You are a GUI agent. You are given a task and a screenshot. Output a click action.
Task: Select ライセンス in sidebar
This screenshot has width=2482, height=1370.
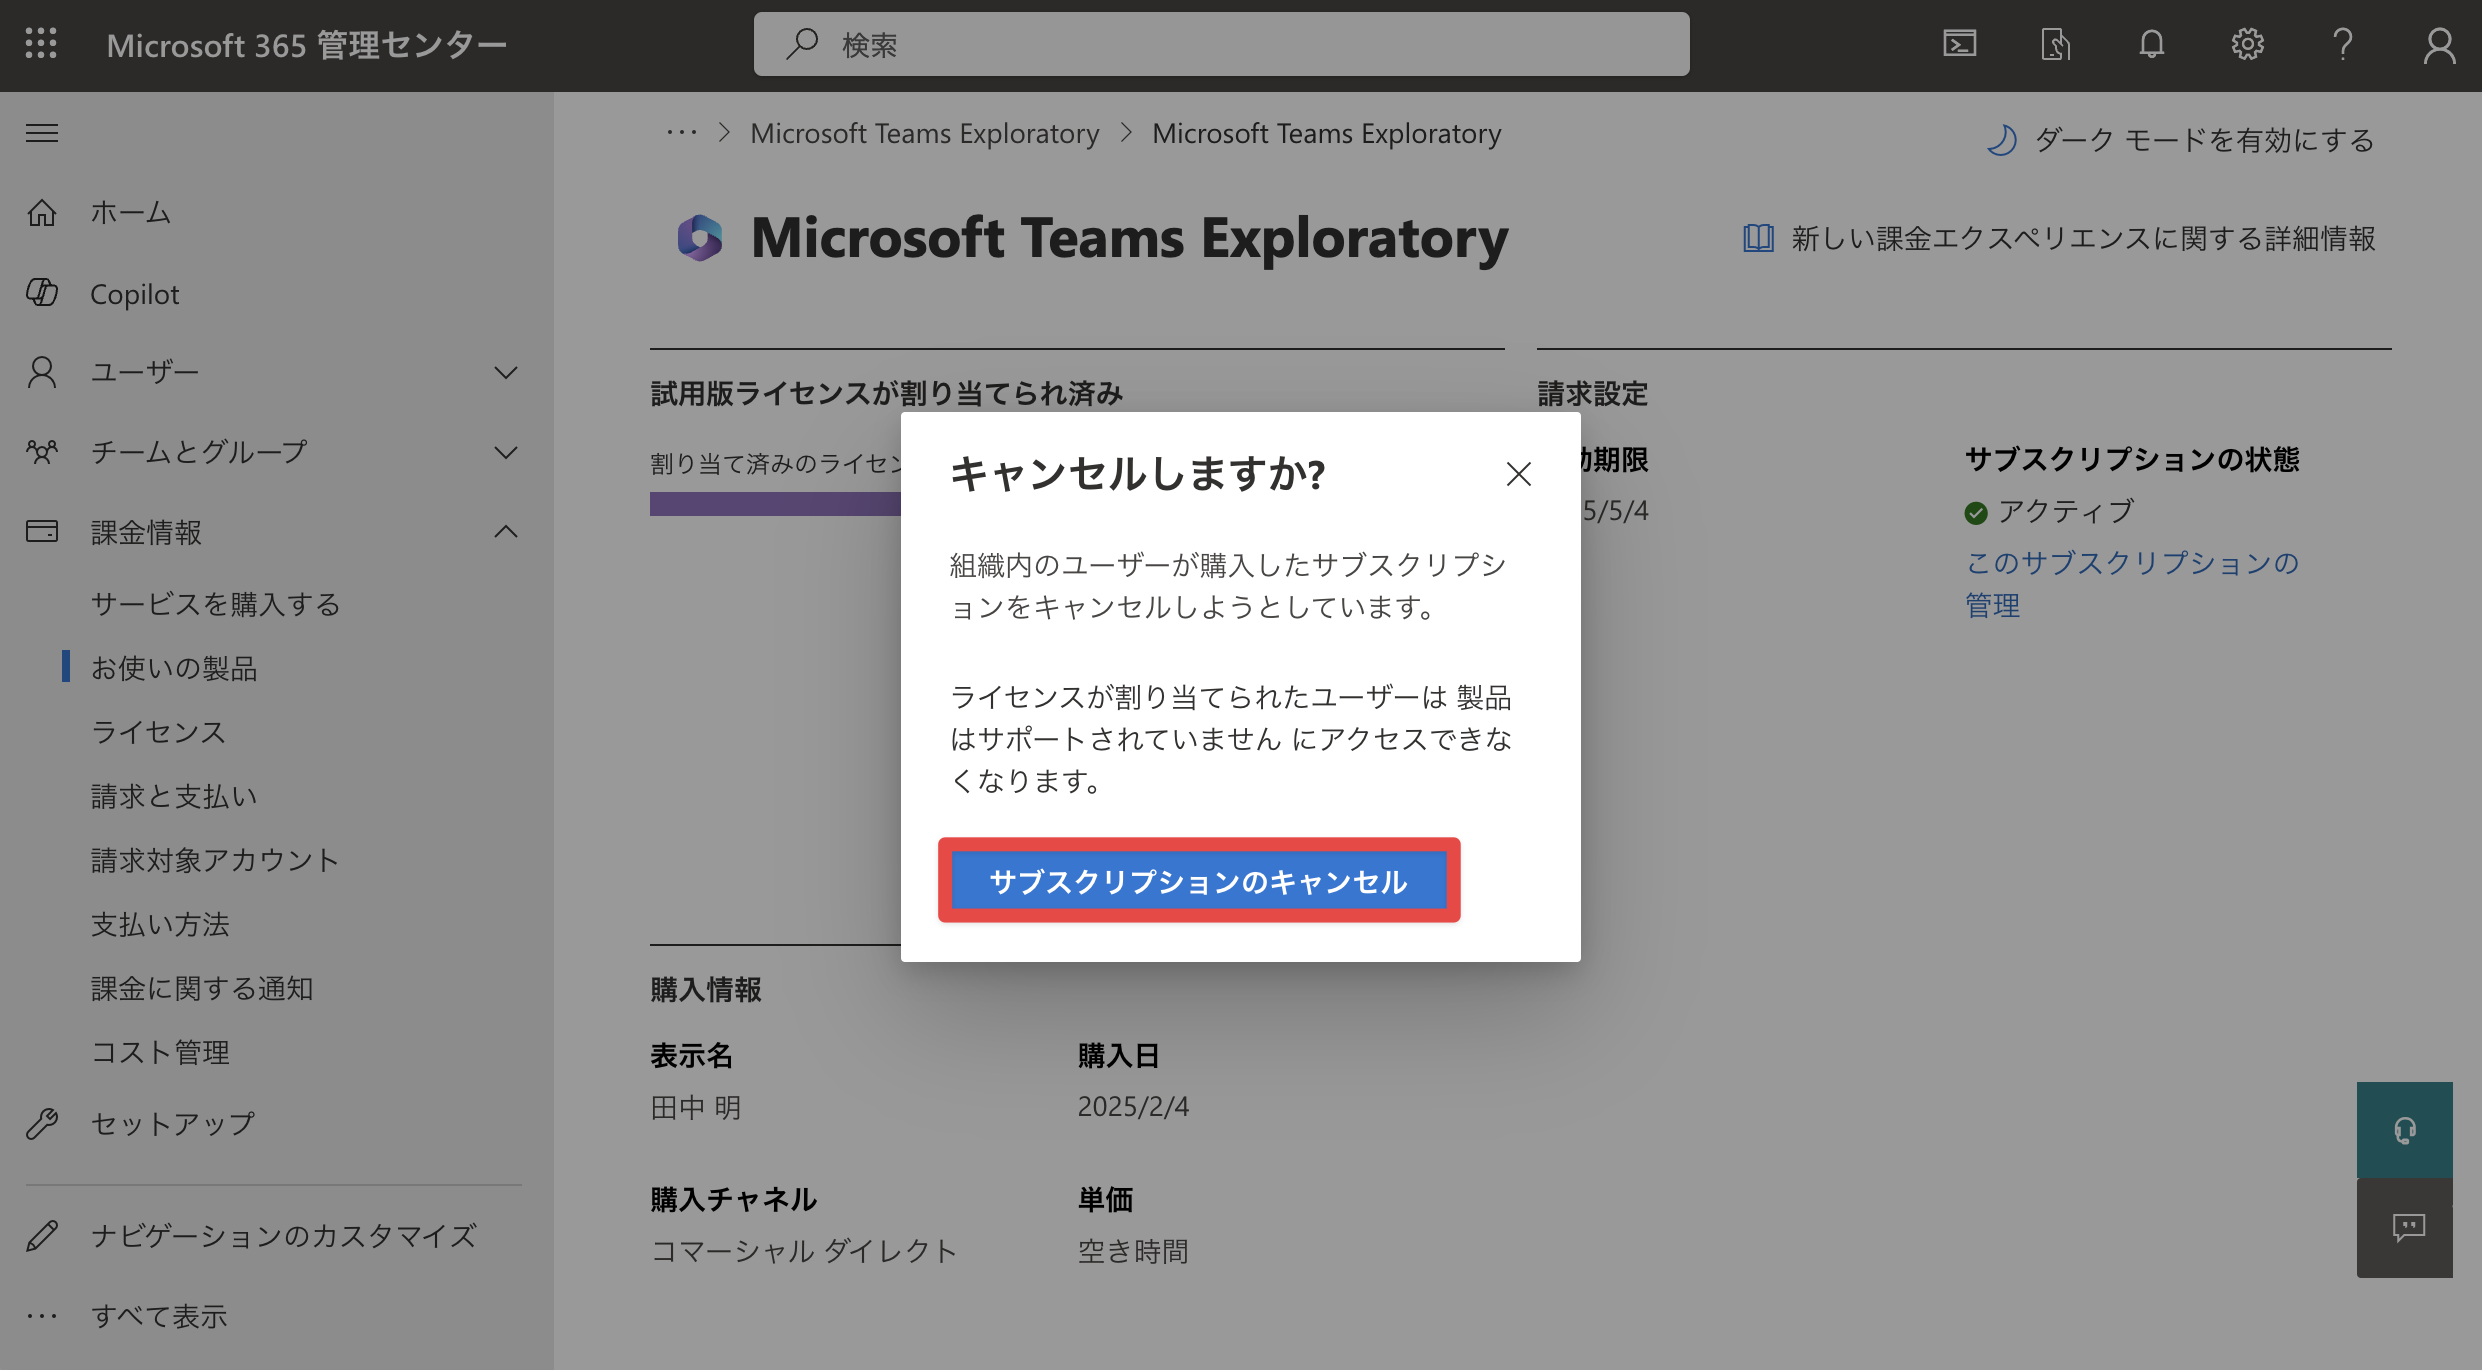158,732
